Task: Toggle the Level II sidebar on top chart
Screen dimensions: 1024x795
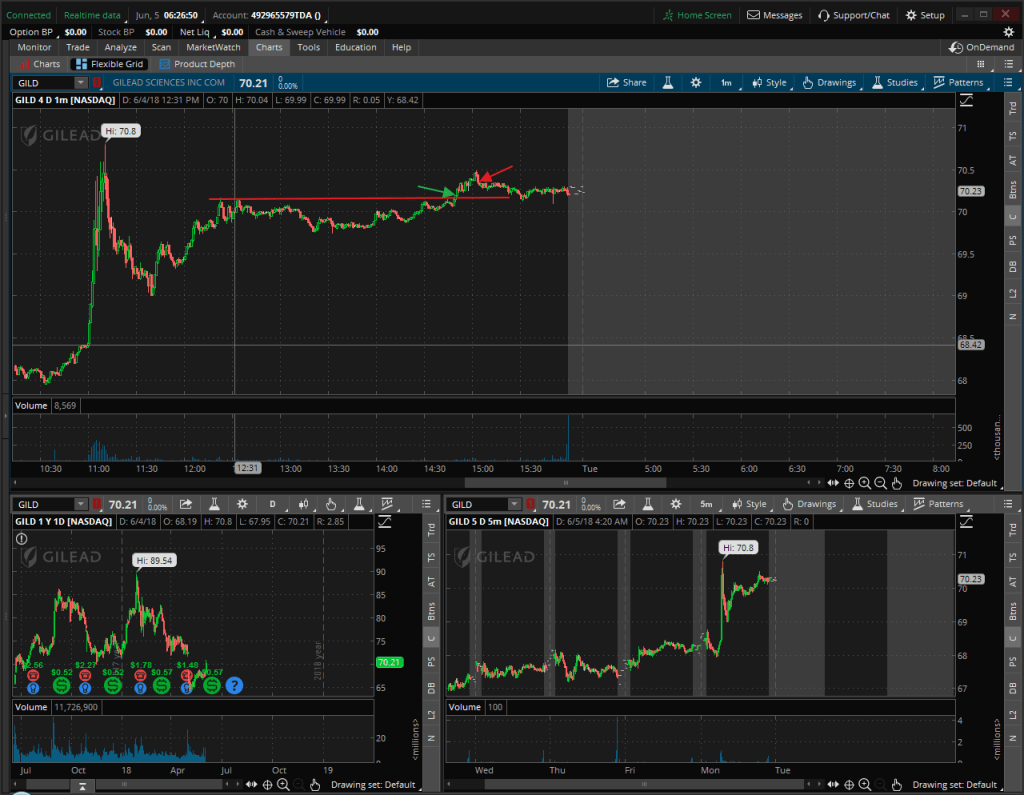Action: pyautogui.click(x=1012, y=290)
